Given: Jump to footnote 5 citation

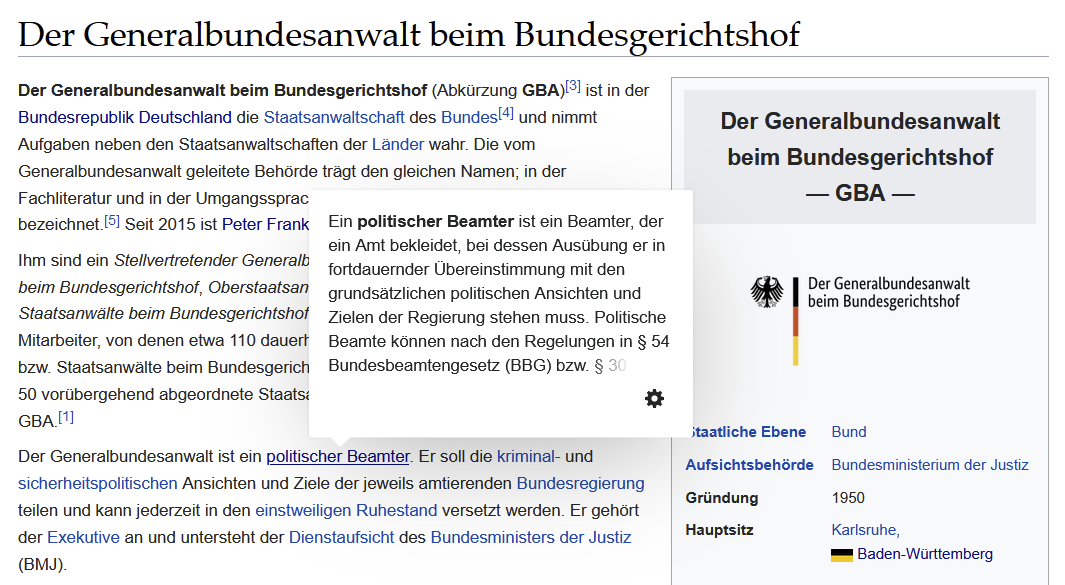Looking at the screenshot, I should tap(112, 221).
